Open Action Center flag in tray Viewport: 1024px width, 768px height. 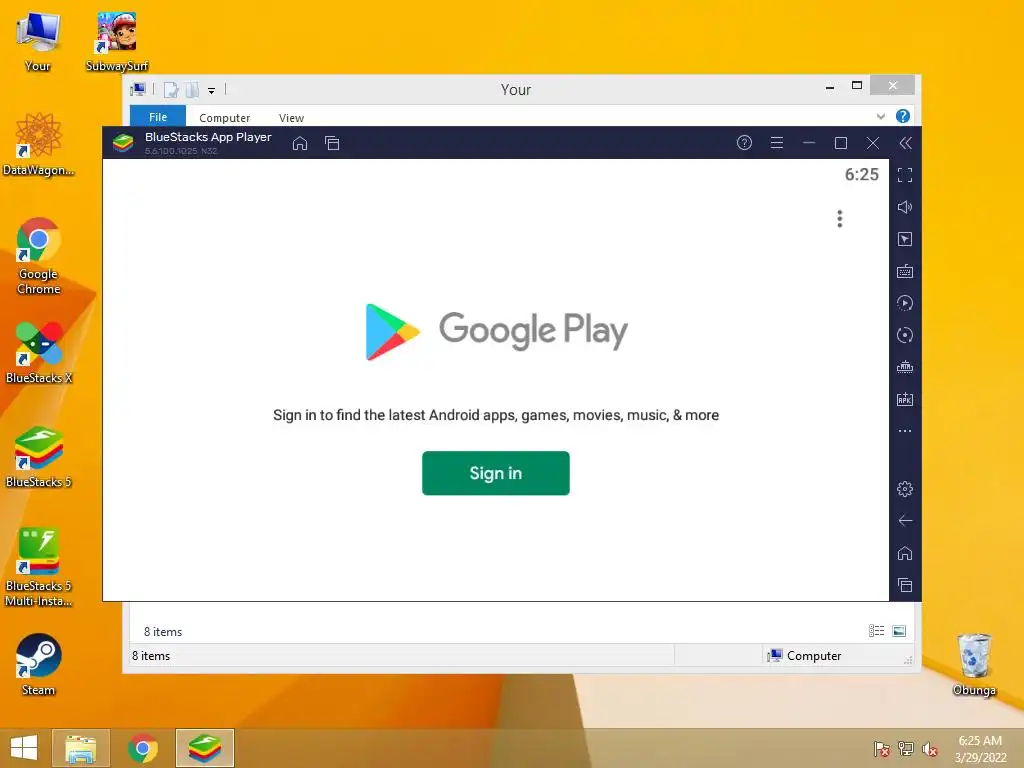pyautogui.click(x=882, y=748)
